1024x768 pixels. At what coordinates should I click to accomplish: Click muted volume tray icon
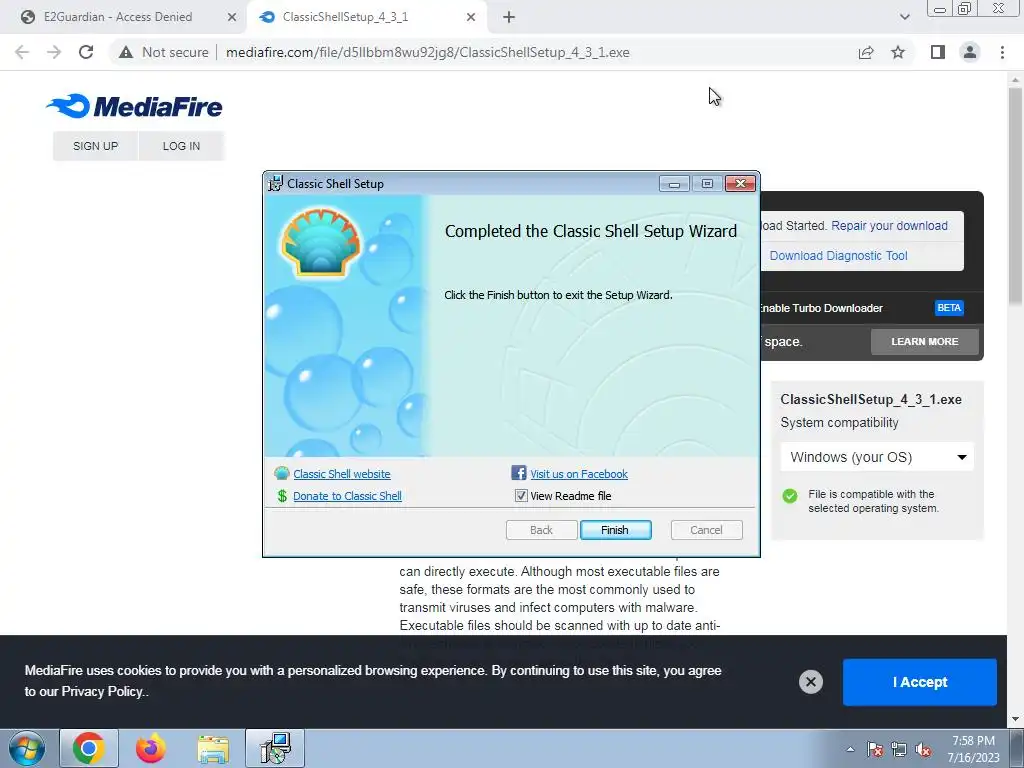pyautogui.click(x=923, y=749)
